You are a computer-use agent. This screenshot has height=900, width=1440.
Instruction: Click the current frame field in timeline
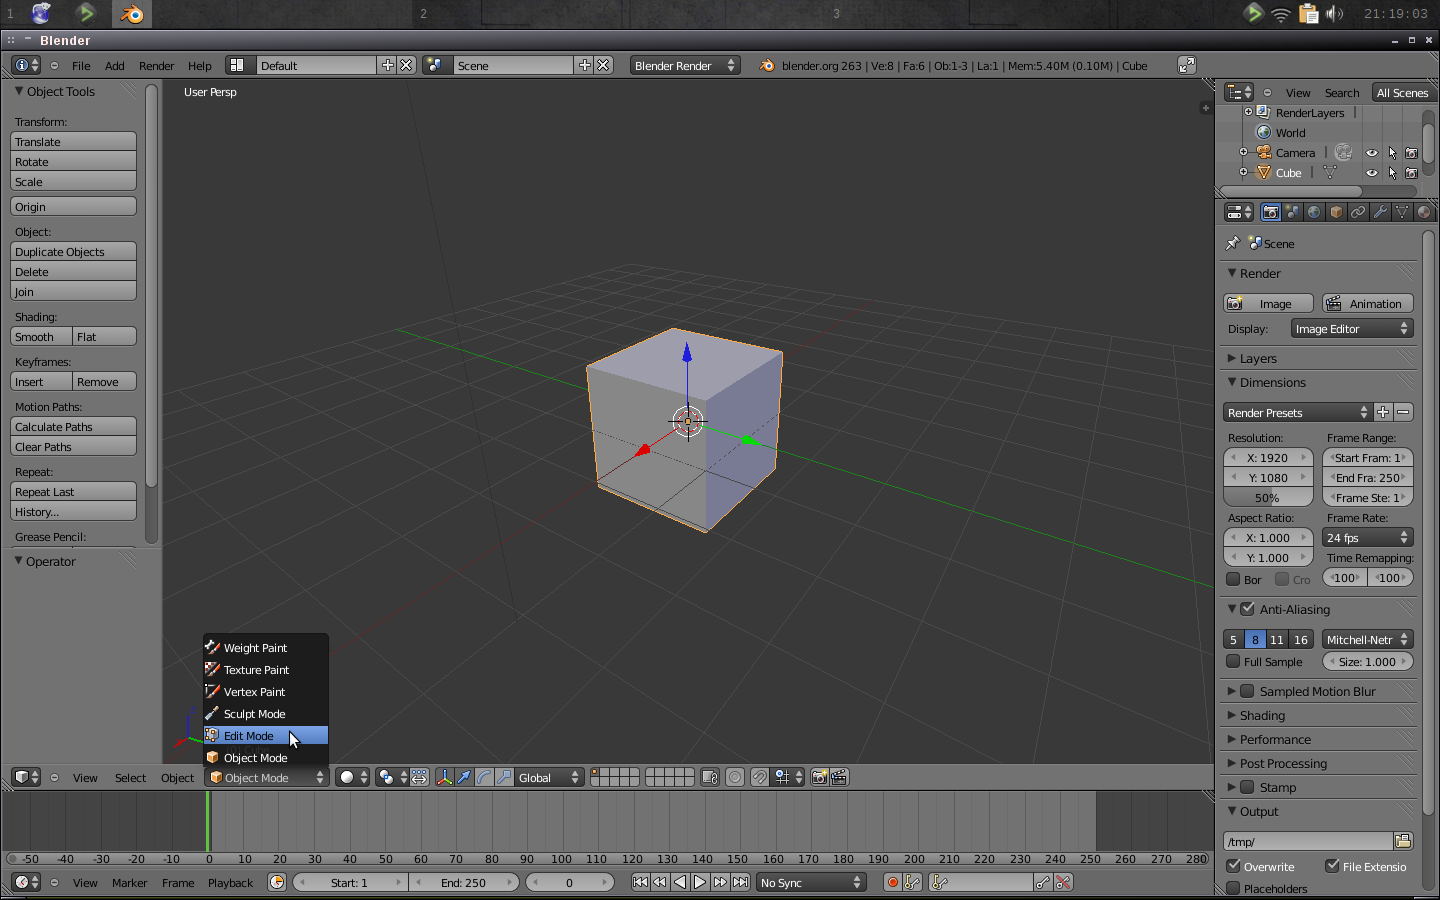coord(570,882)
